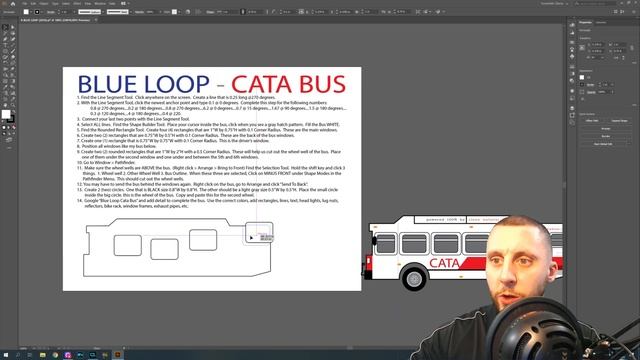
Task: Open the Symbols panel icon
Action: pos(572,56)
